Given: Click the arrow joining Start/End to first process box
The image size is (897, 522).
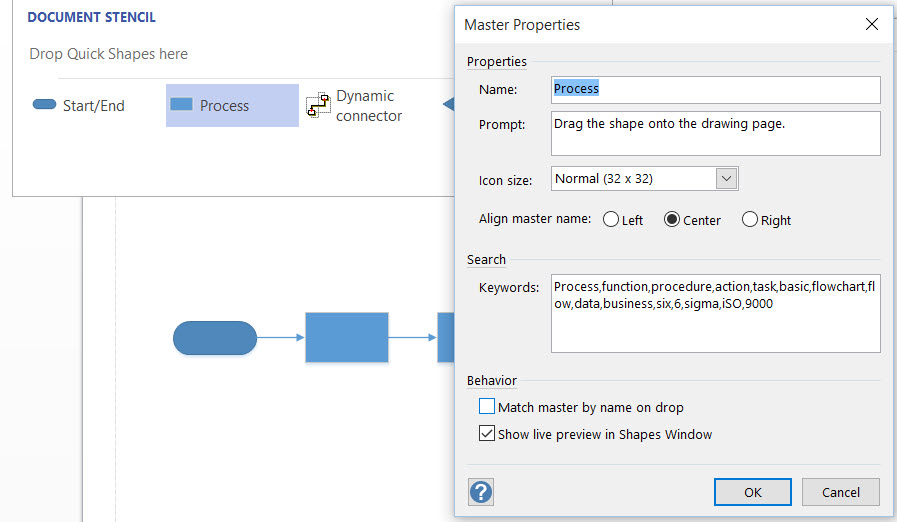Looking at the screenshot, I should click(281, 337).
